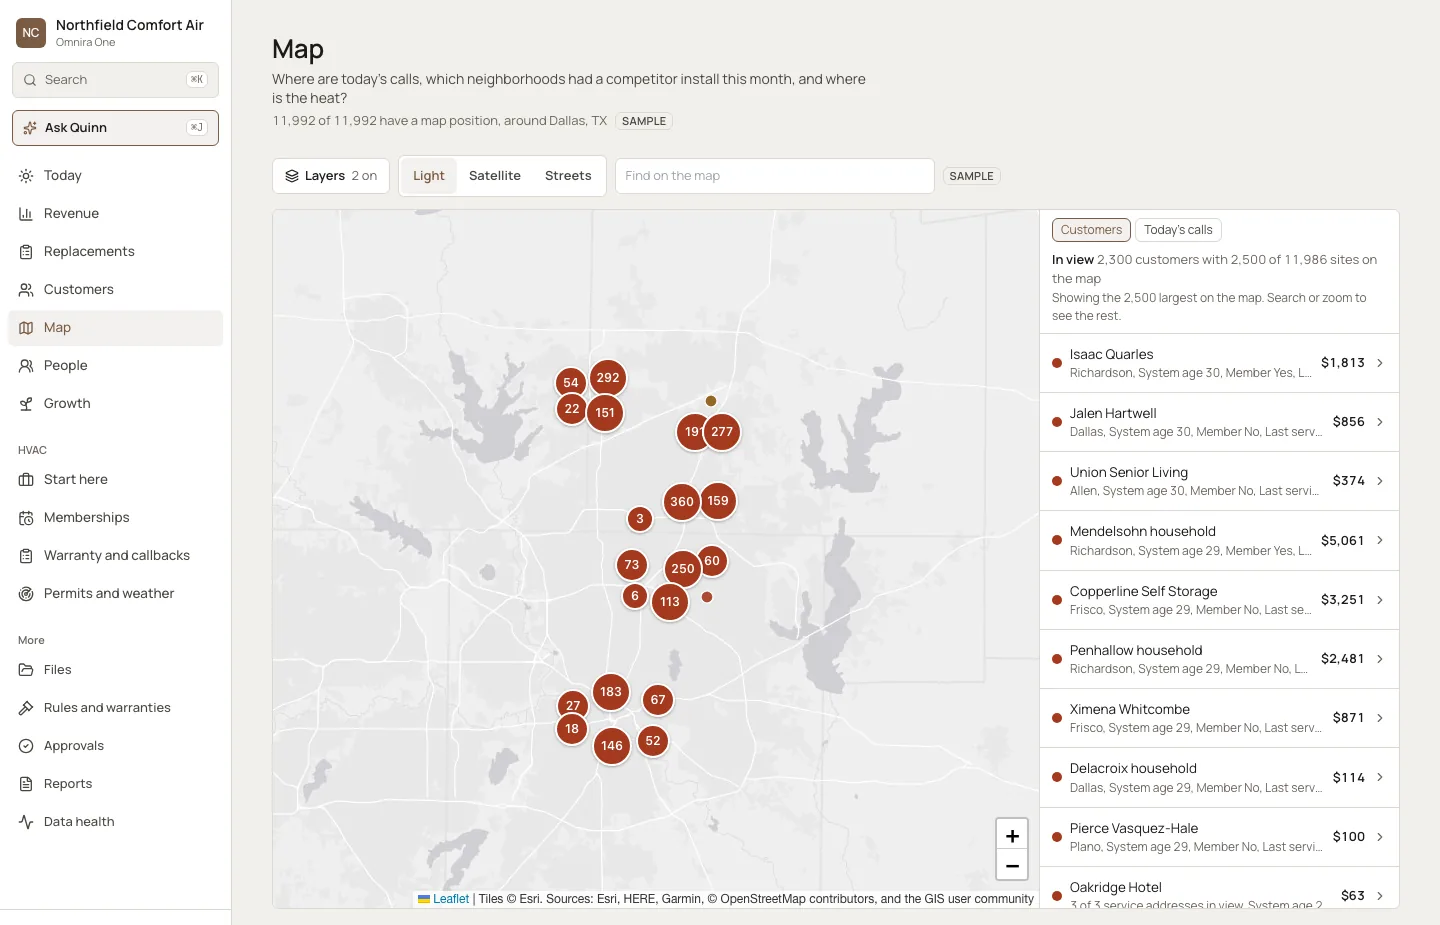Click the Customers people icon

tap(26, 290)
